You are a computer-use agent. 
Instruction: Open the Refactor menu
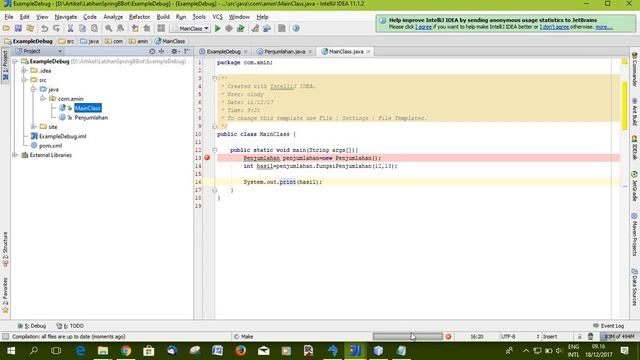[139, 17]
